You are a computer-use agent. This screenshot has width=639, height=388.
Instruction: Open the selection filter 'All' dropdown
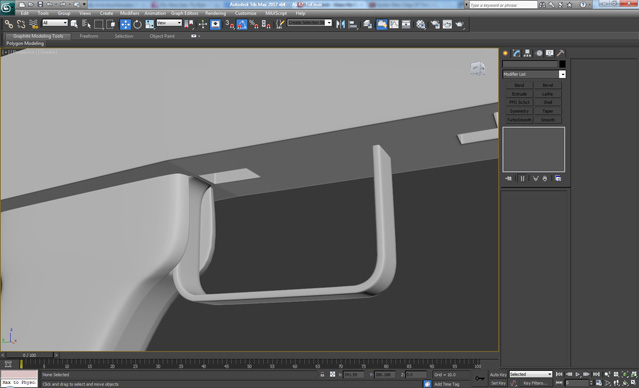tap(55, 23)
